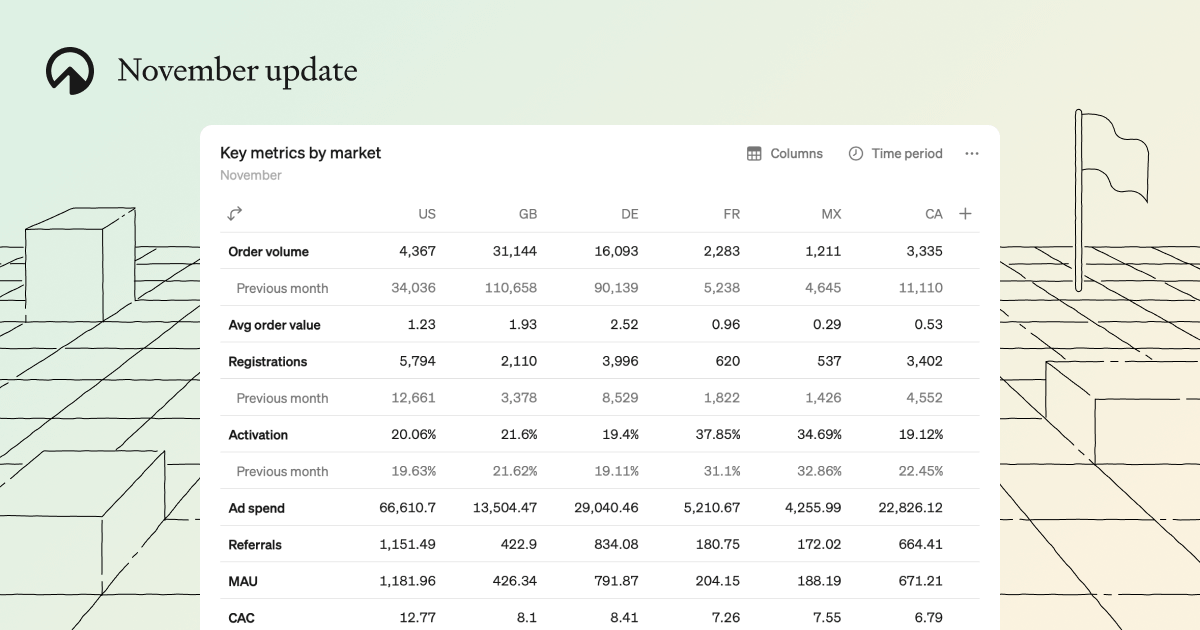Viewport: 1200px width, 630px height.
Task: Select the Registrations row label
Action: [x=267, y=362]
